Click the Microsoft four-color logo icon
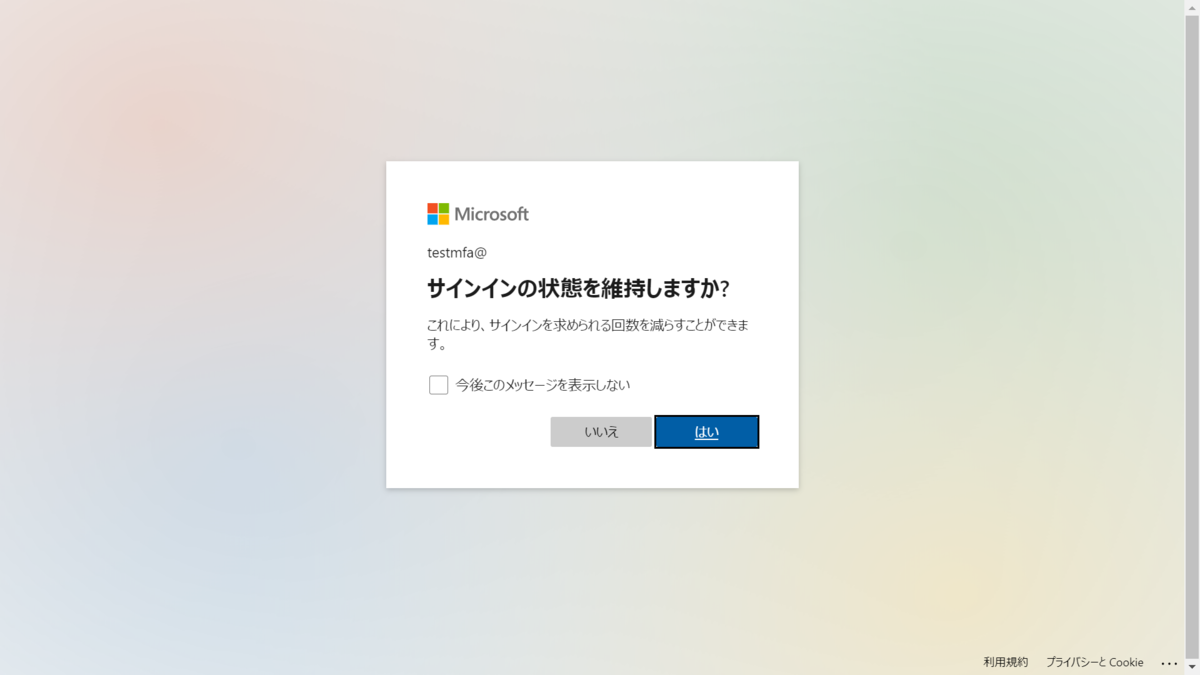Viewport: 1200px width, 675px height. point(438,214)
